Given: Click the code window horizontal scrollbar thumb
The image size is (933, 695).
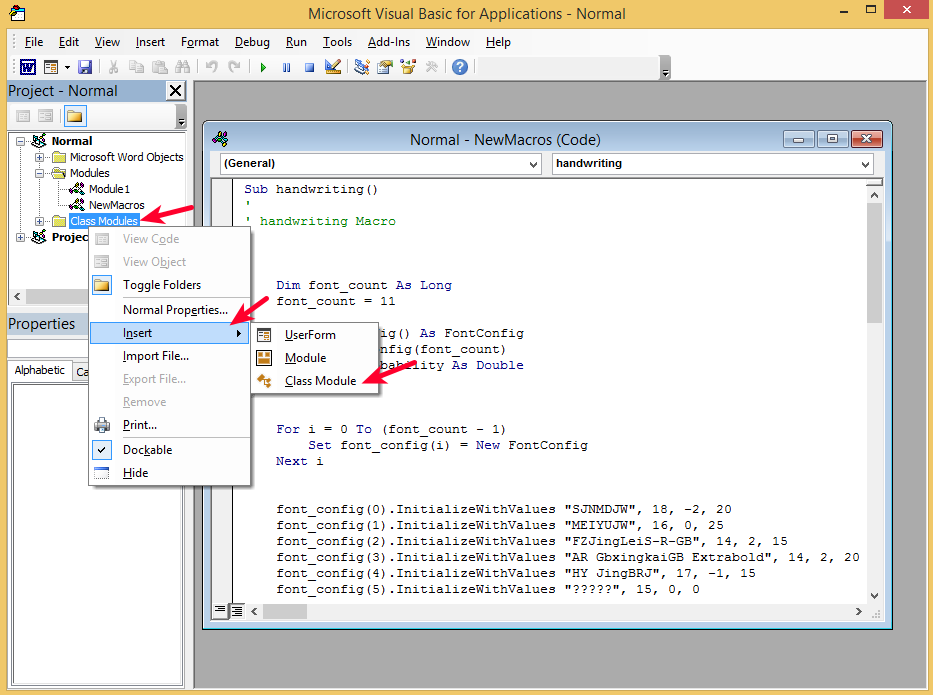Looking at the screenshot, I should (284, 611).
